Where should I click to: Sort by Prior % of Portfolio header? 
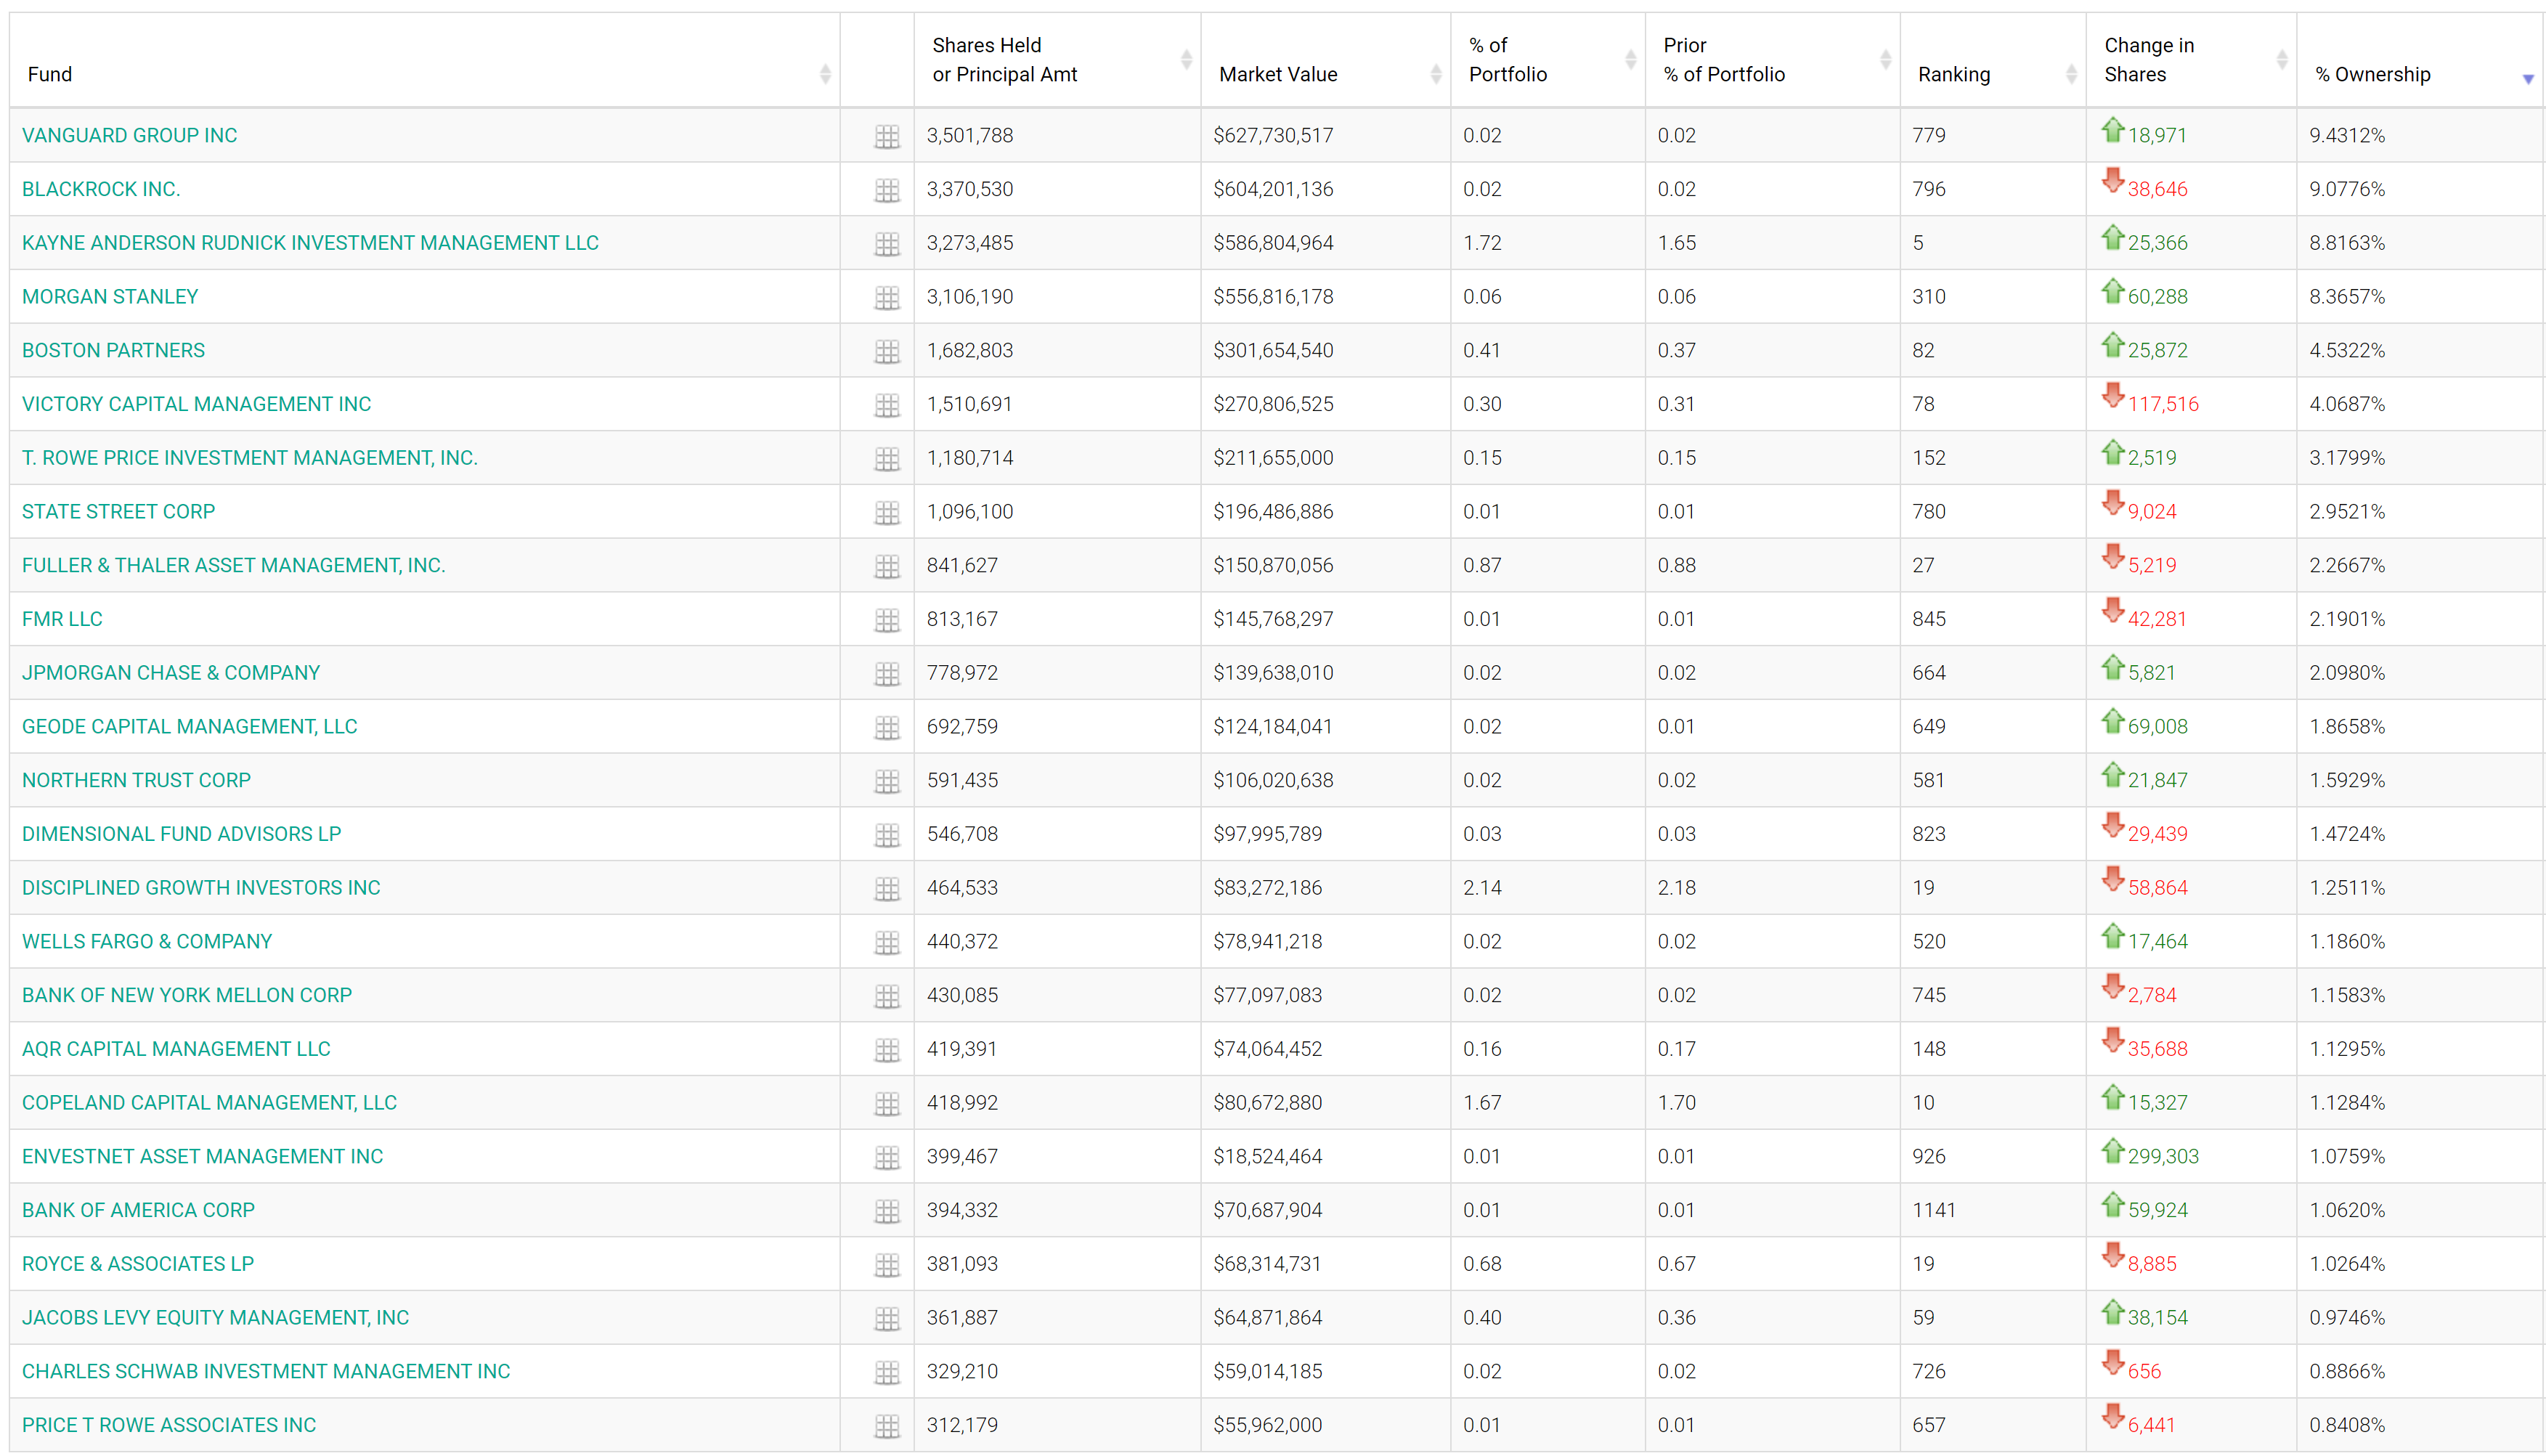1772,60
